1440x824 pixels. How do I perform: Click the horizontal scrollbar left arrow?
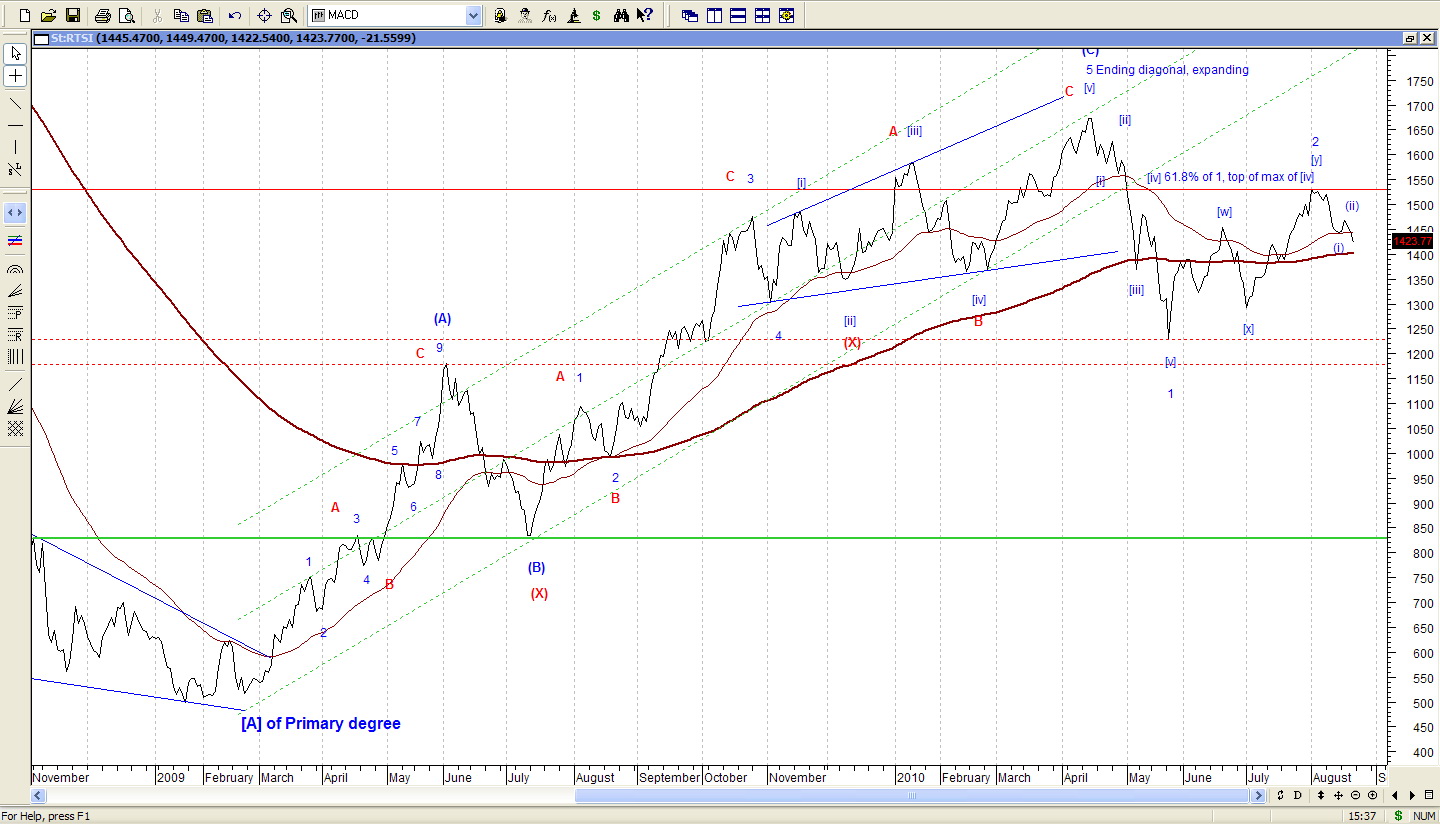pyautogui.click(x=39, y=795)
